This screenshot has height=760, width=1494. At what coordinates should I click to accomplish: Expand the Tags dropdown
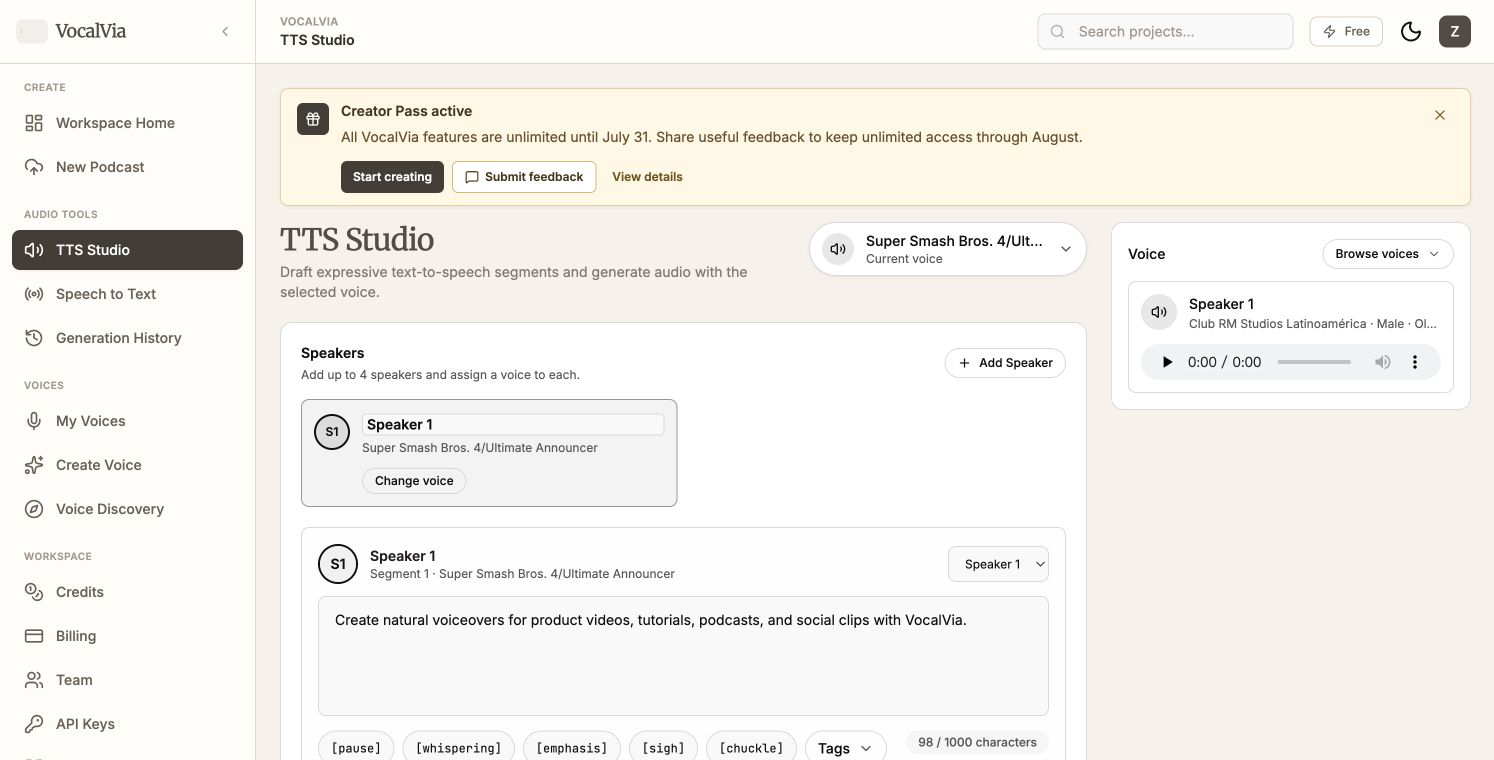tap(845, 748)
